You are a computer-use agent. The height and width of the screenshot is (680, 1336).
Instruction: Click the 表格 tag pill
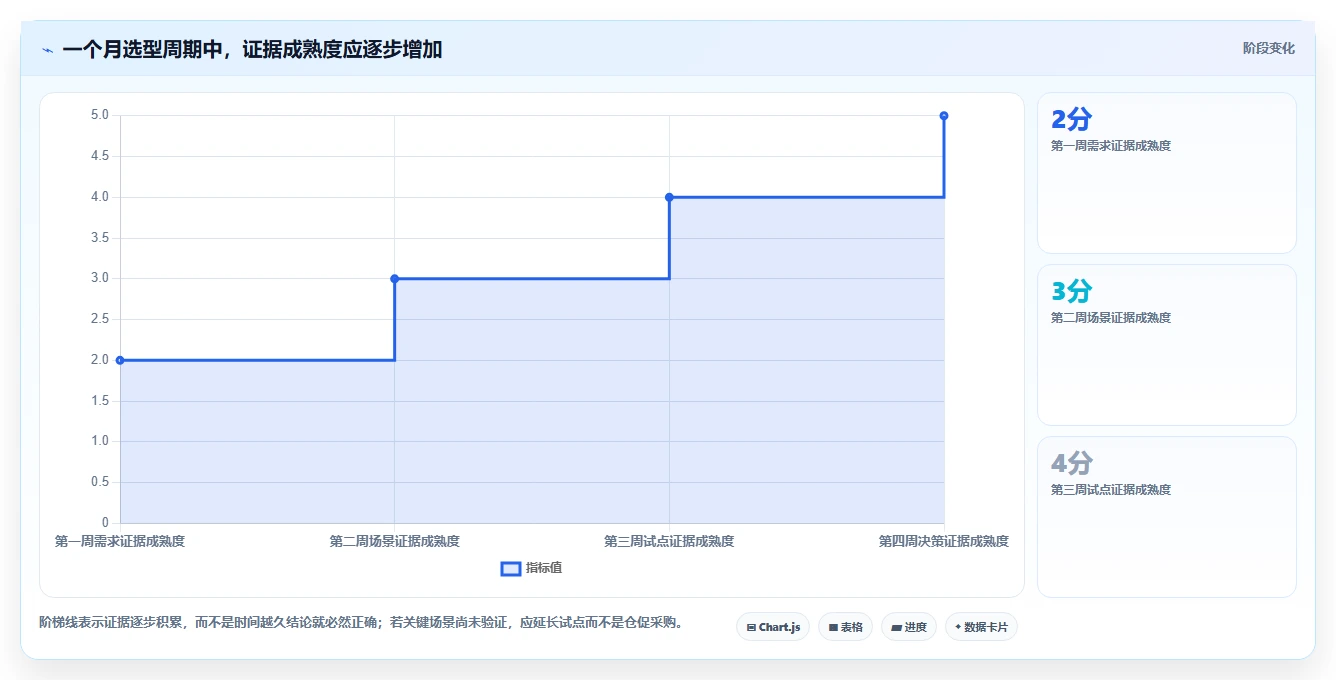point(845,627)
